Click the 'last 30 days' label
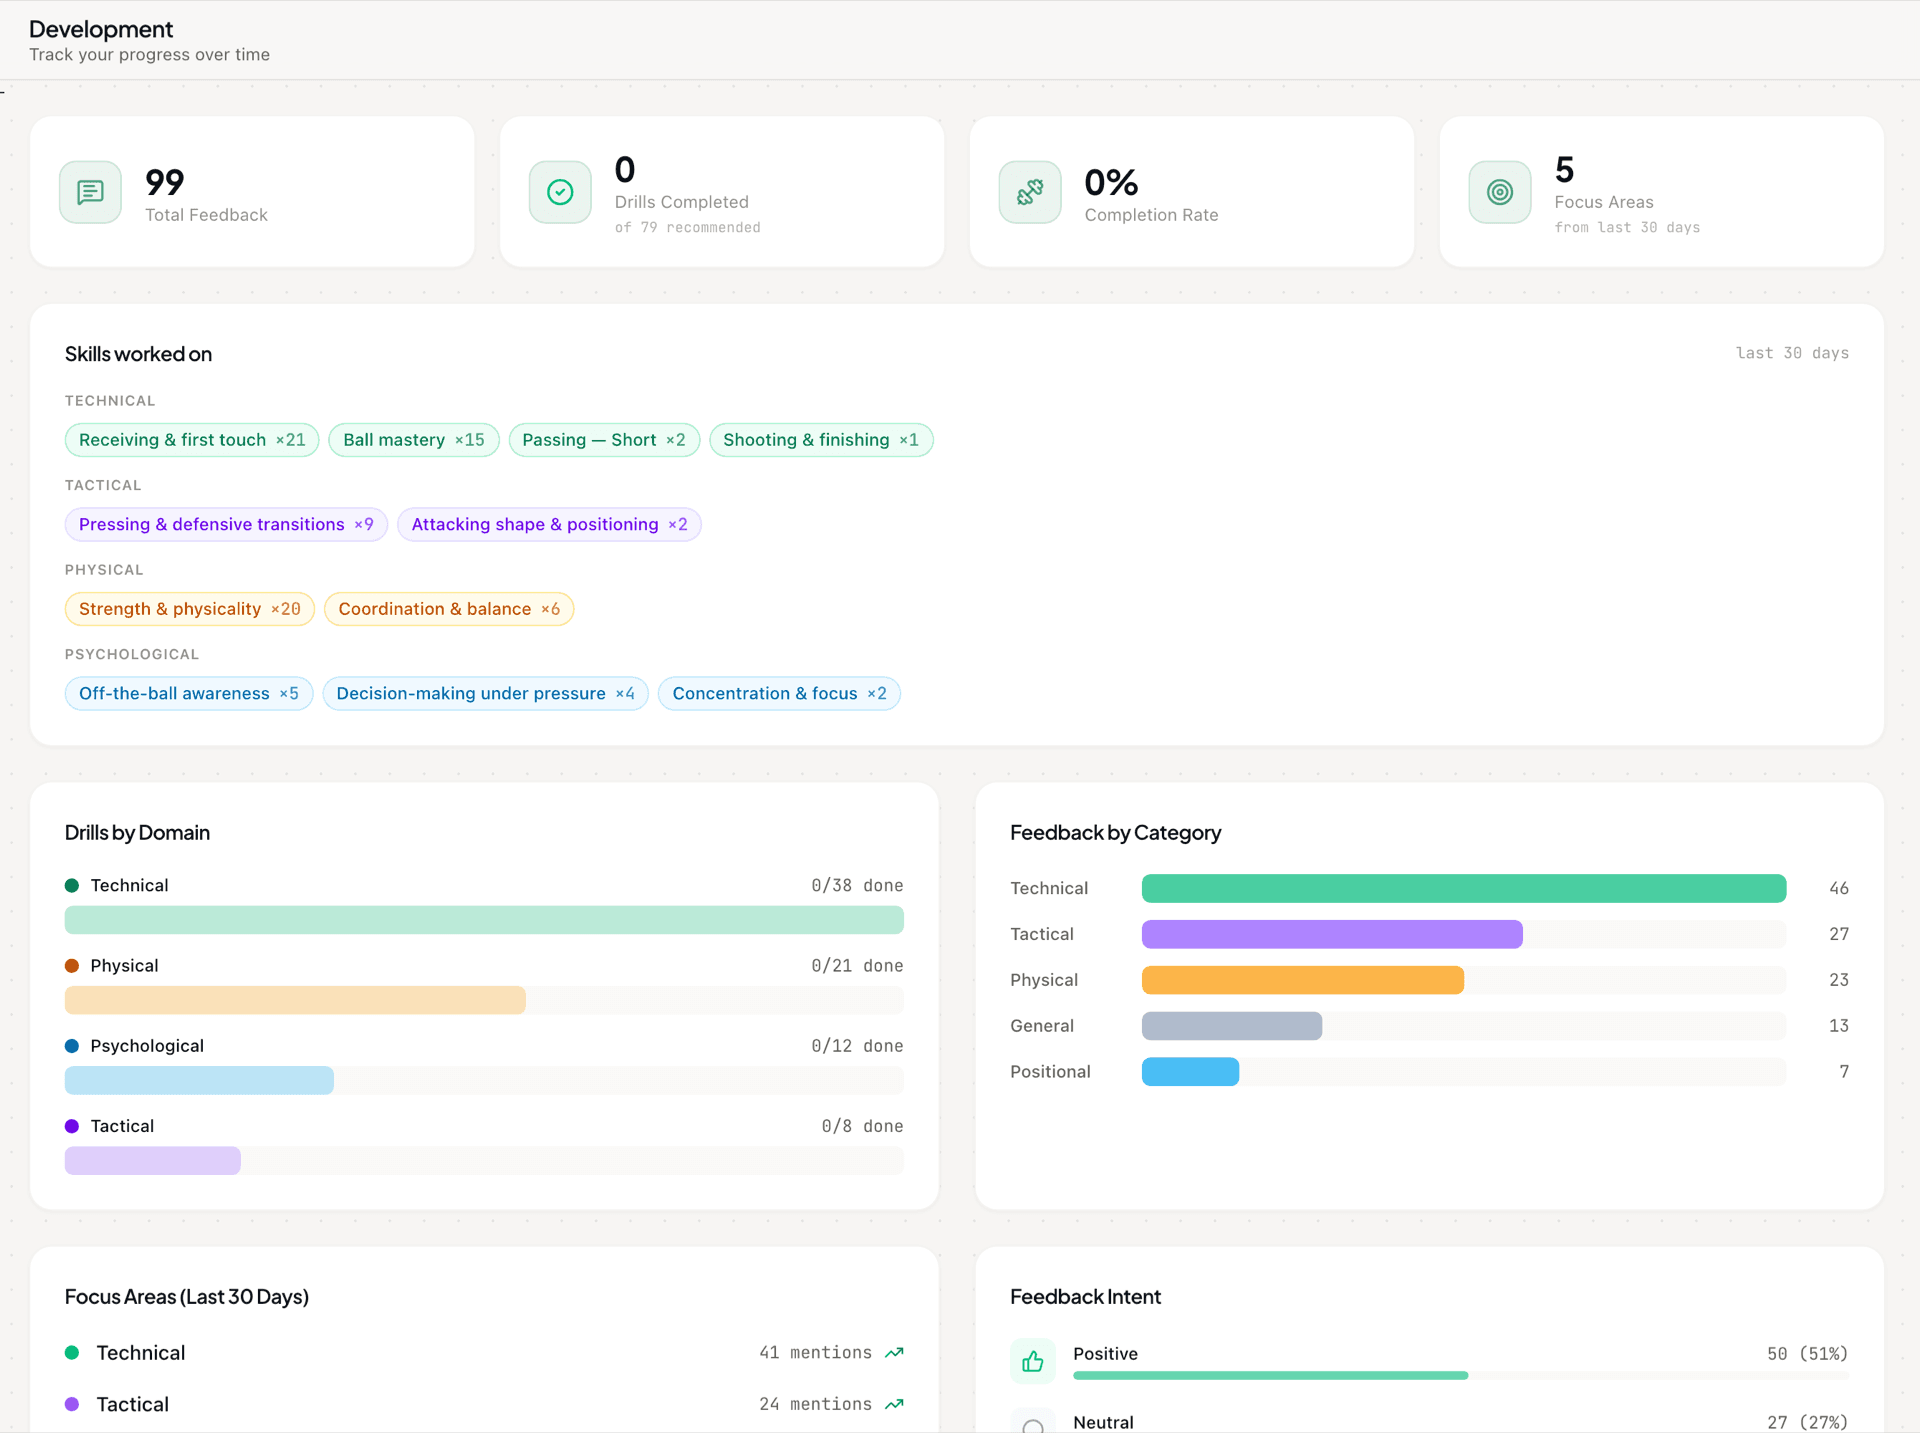This screenshot has width=1920, height=1433. 1792,353
